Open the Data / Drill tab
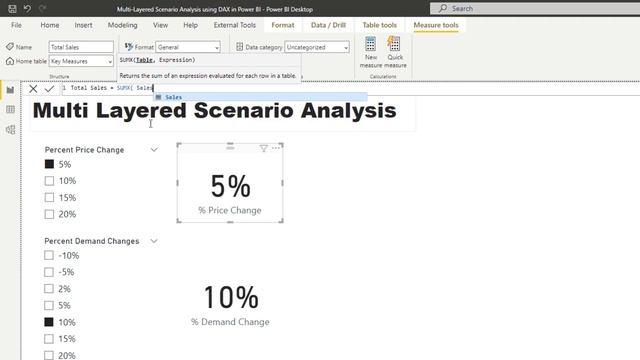The image size is (640, 360). tap(328, 25)
